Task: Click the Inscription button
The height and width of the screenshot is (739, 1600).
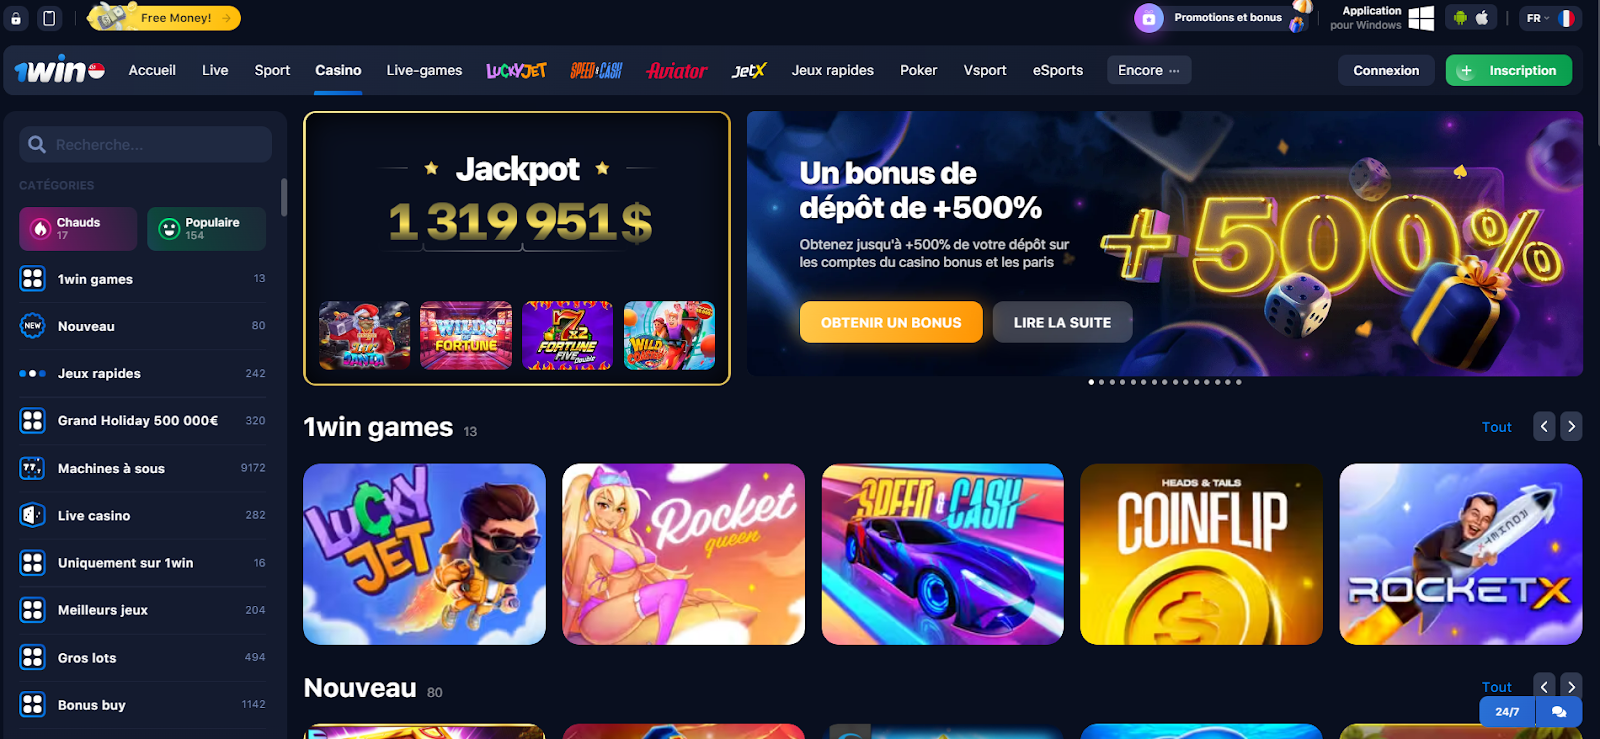Action: pos(1508,70)
